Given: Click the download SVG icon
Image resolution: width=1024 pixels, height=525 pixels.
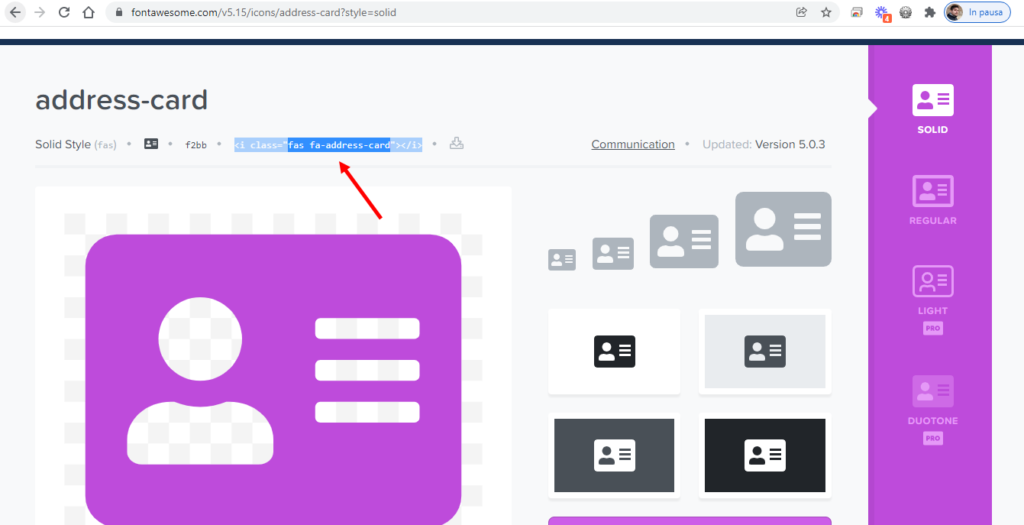Looking at the screenshot, I should [x=456, y=144].
